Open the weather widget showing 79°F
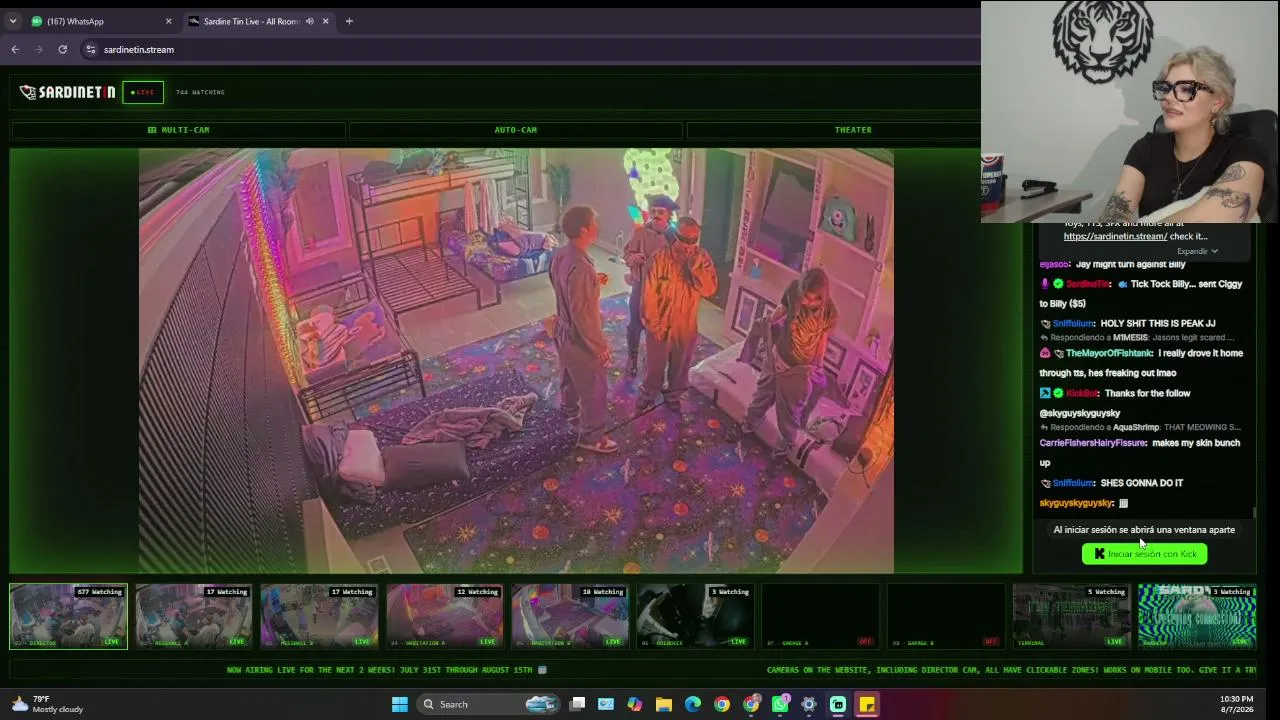 pos(47,704)
